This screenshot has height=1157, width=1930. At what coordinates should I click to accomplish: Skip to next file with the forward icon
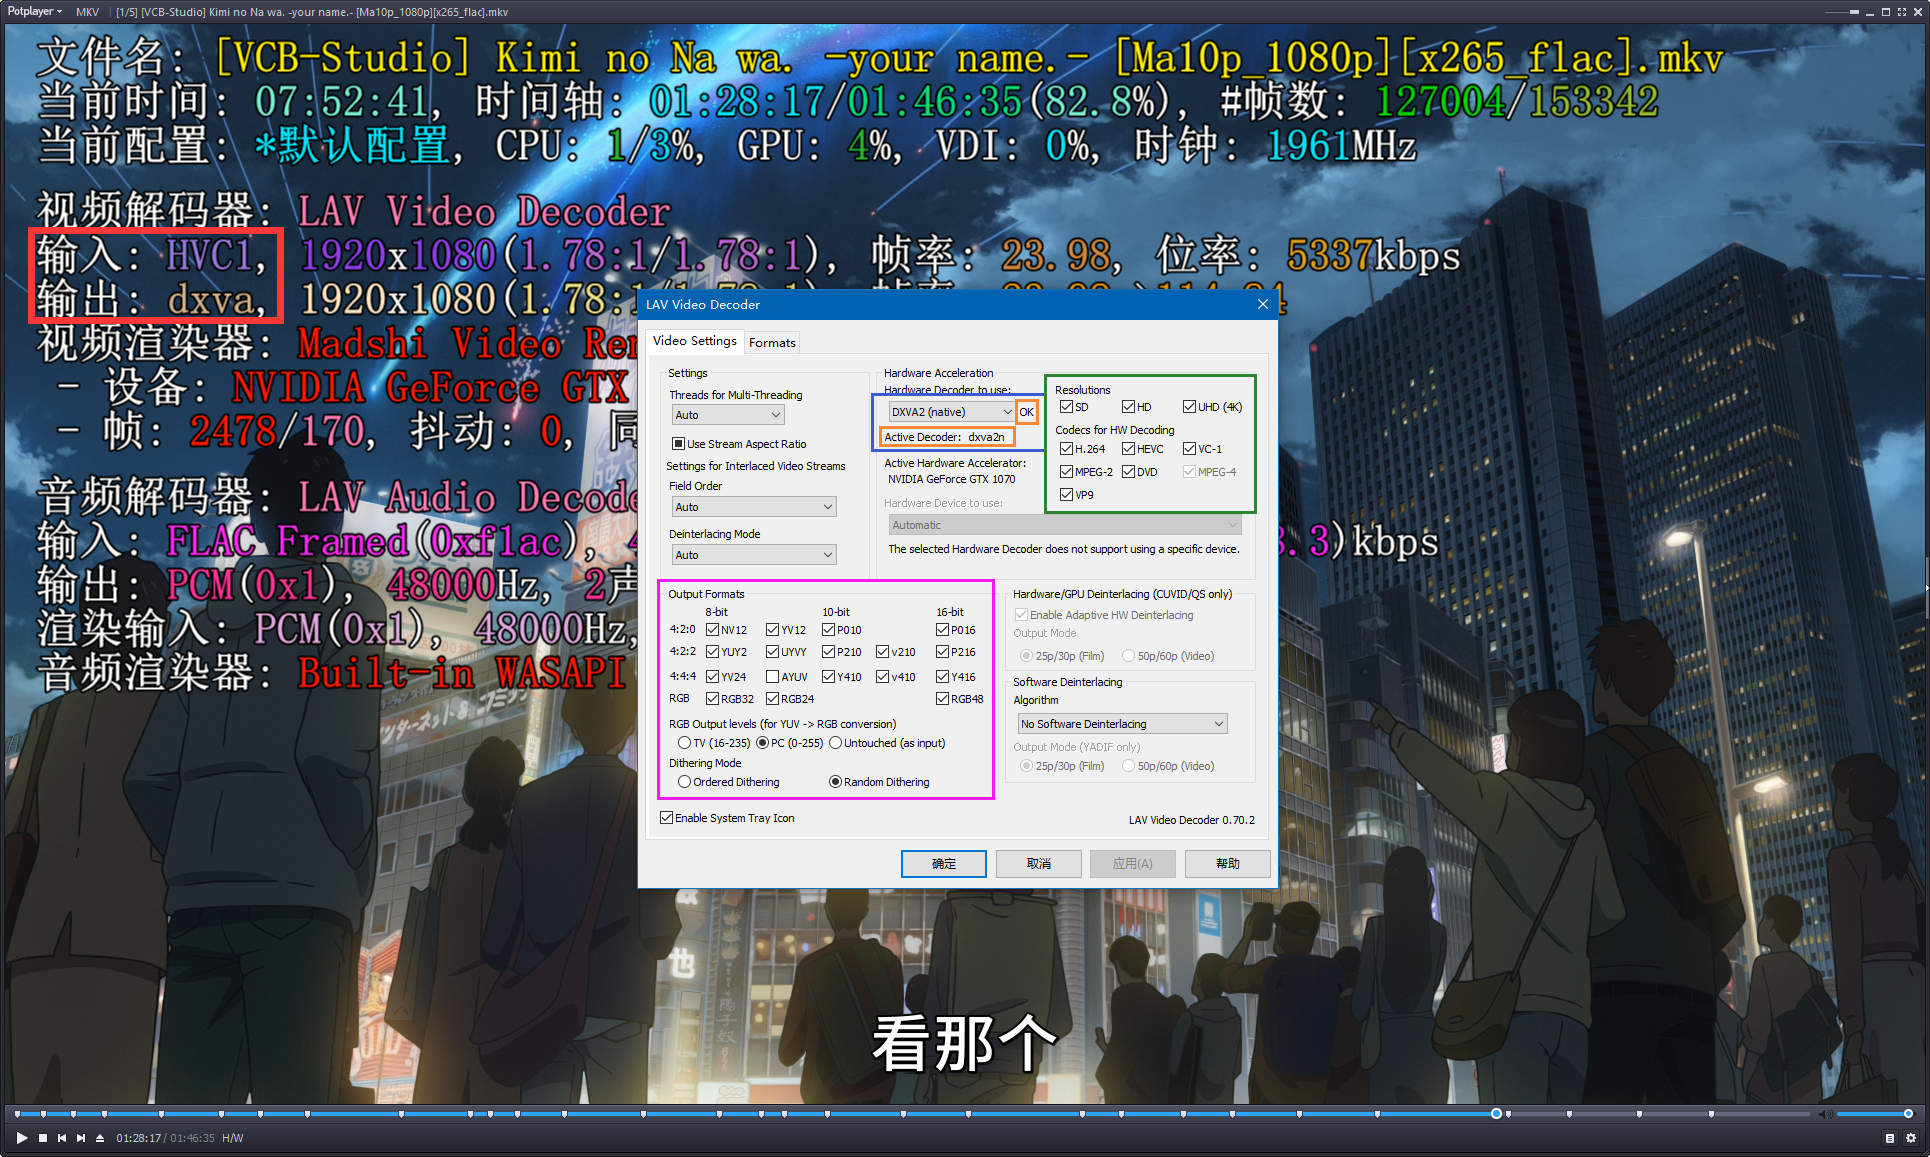[81, 1137]
